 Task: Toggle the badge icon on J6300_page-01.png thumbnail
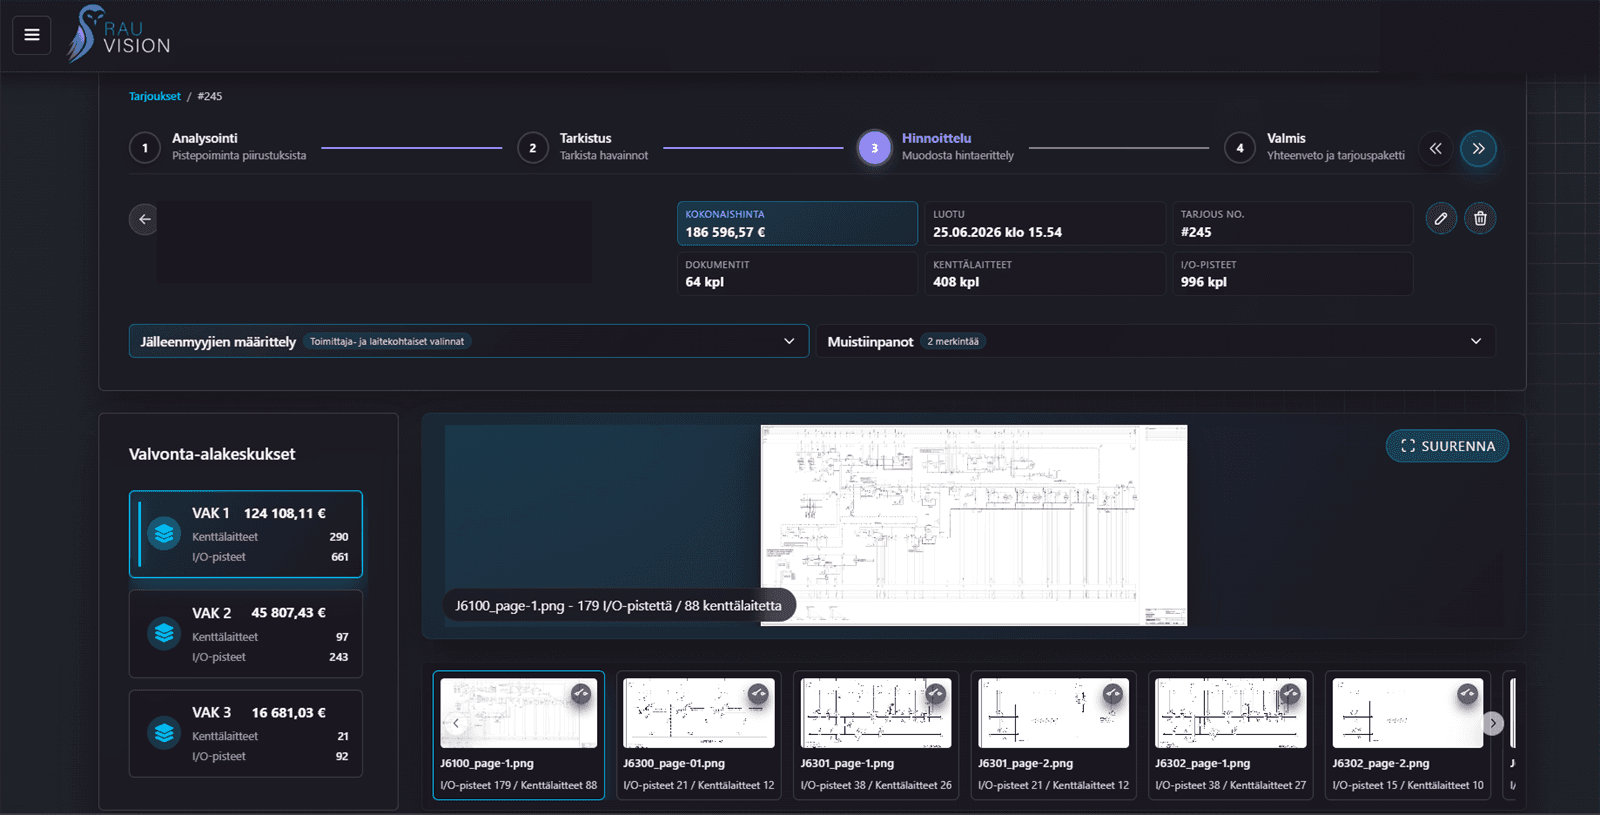pos(758,693)
